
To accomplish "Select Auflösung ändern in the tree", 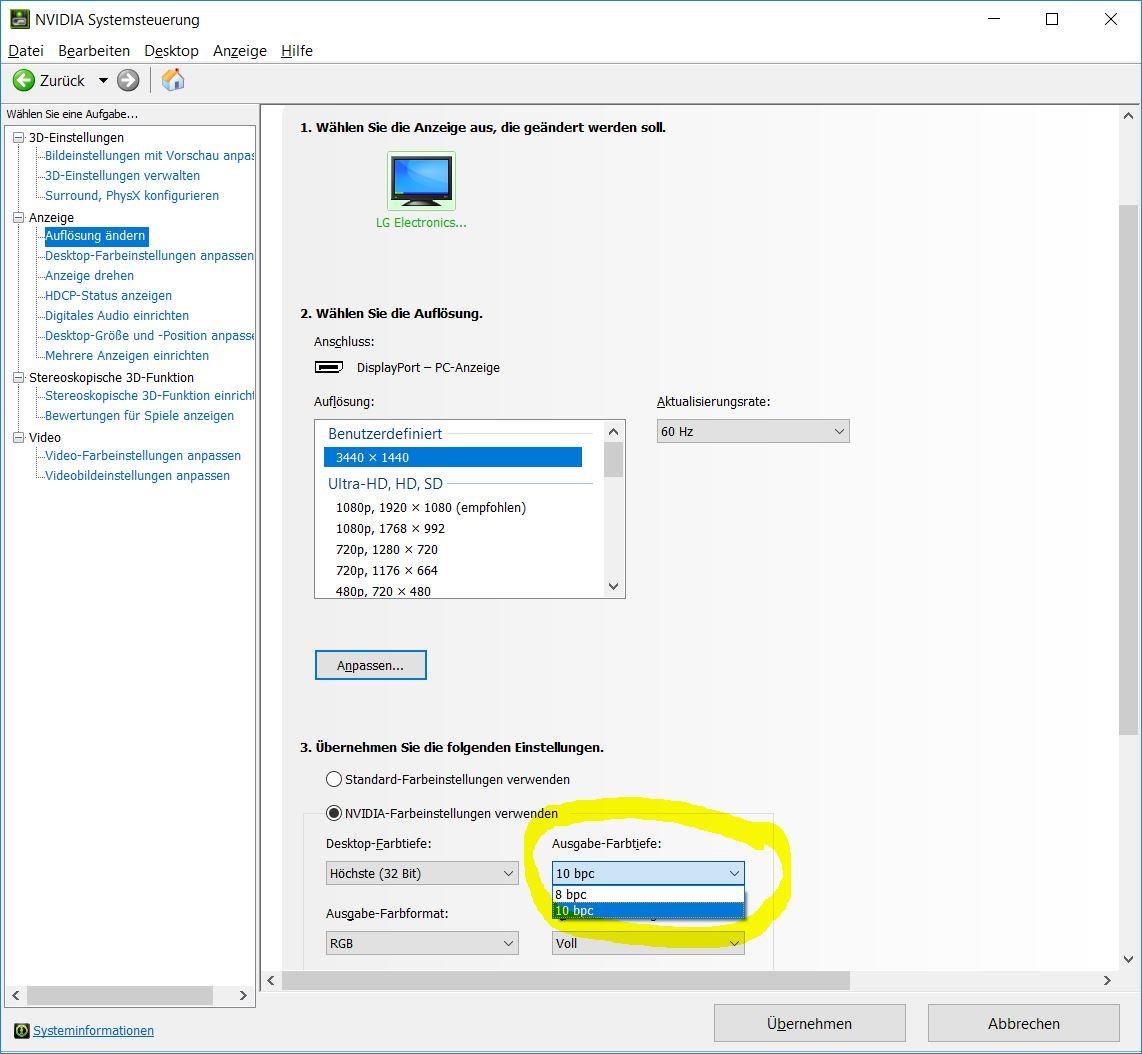I will coord(95,235).
